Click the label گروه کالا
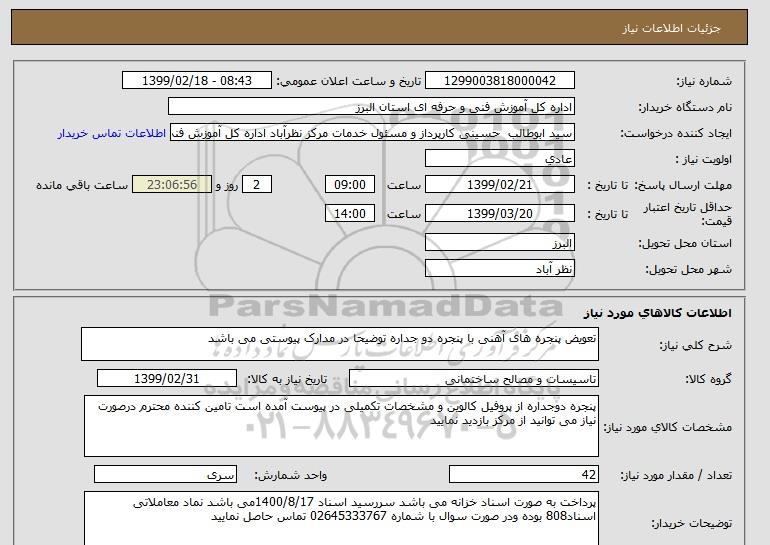Image resolution: width=770 pixels, height=545 pixels. click(709, 379)
